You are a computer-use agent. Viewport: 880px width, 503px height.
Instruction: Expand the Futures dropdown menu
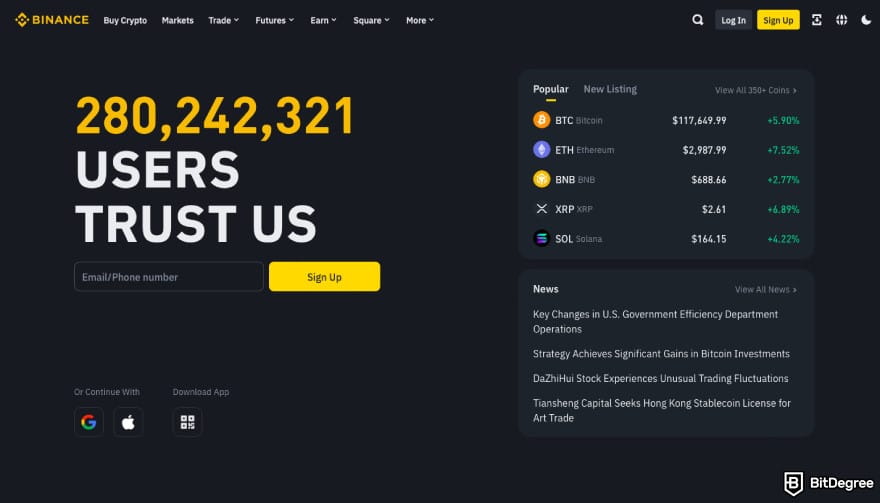[274, 20]
